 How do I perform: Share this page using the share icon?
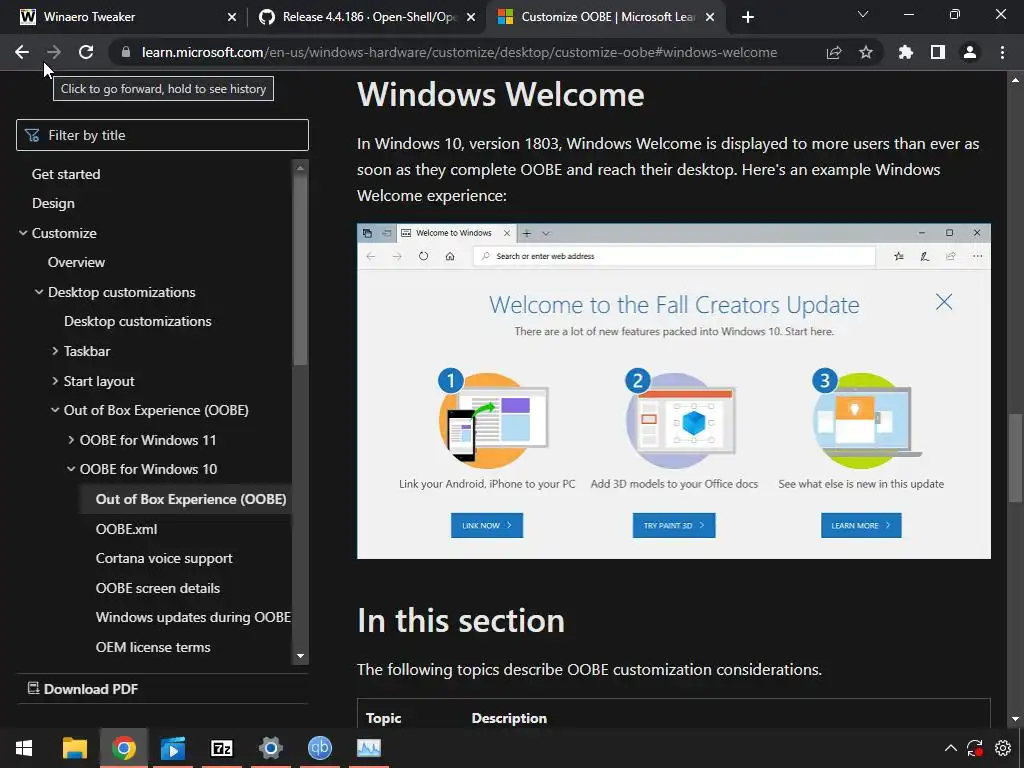[834, 52]
